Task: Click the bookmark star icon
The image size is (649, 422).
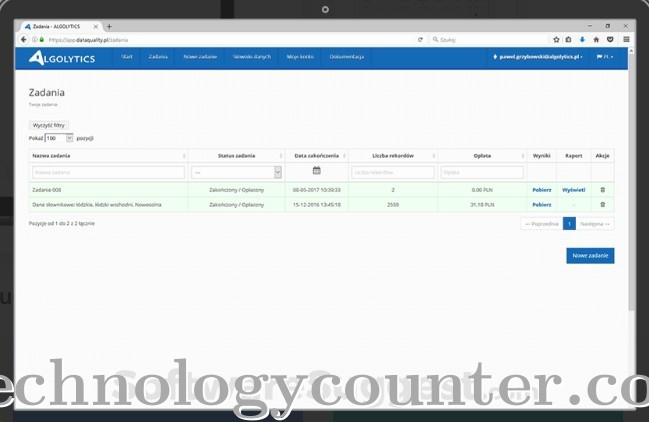Action: point(556,39)
